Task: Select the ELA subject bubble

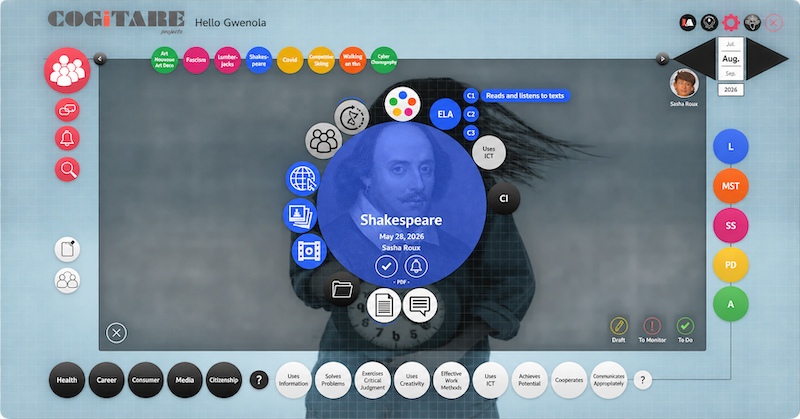Action: [x=445, y=114]
